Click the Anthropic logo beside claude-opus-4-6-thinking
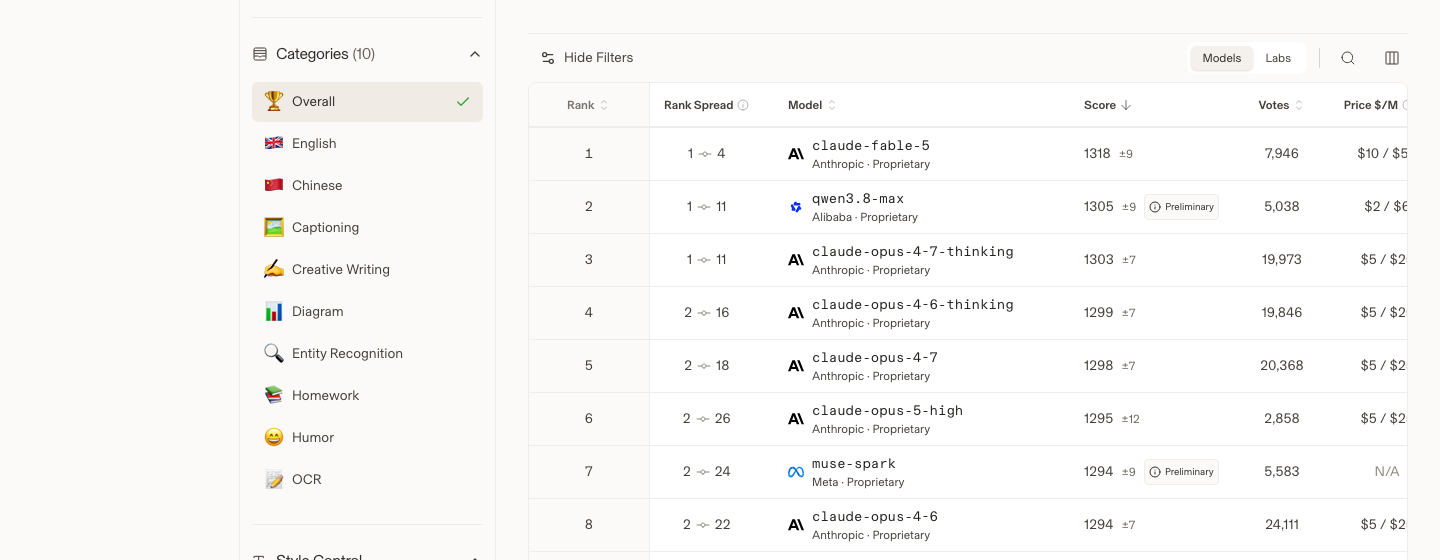The height and width of the screenshot is (560, 1440). (796, 313)
